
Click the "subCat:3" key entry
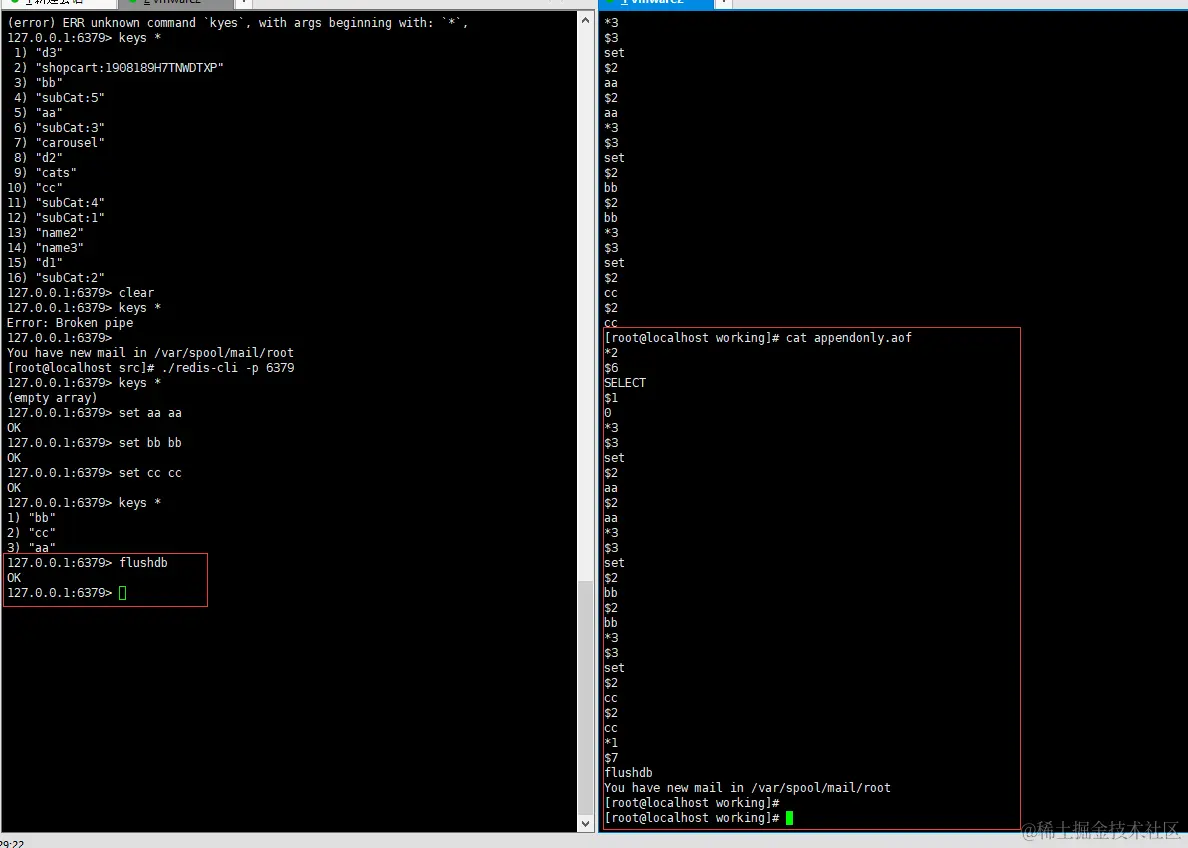(59, 127)
